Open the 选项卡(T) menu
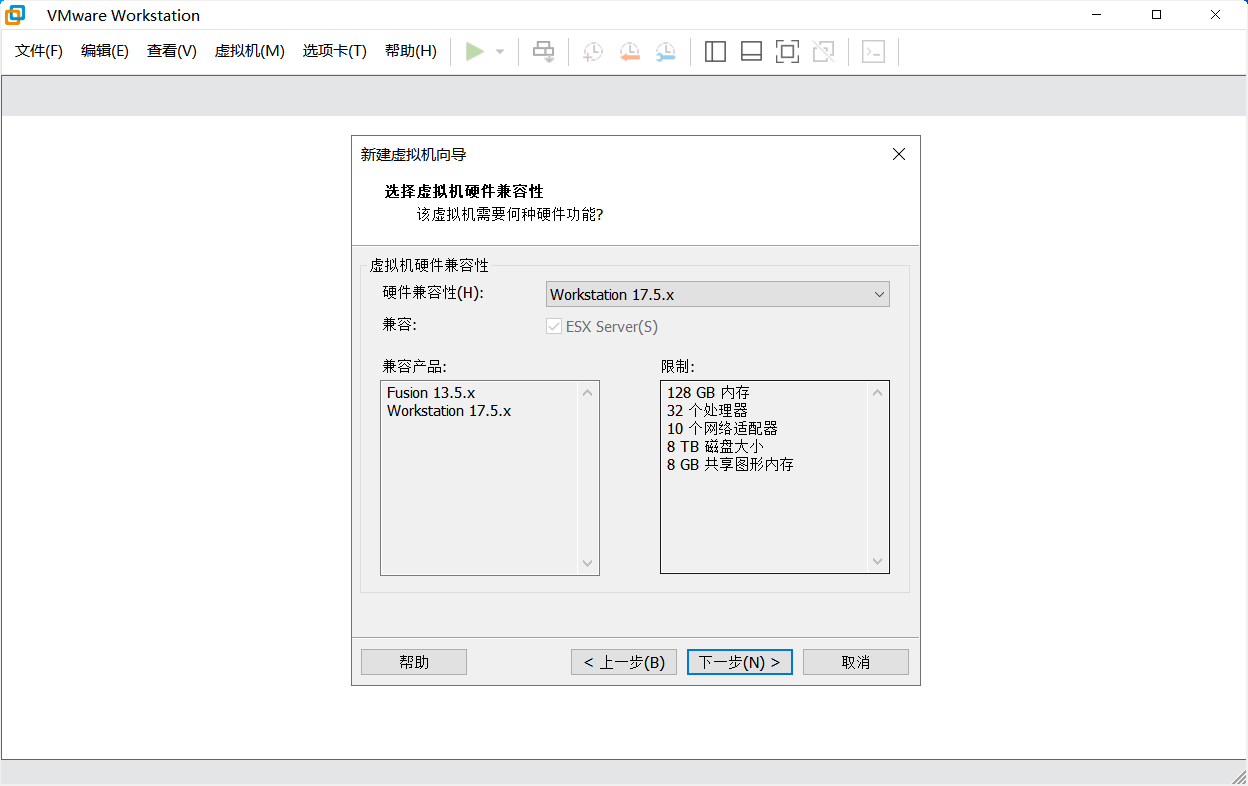The width and height of the screenshot is (1248, 786). (x=334, y=51)
